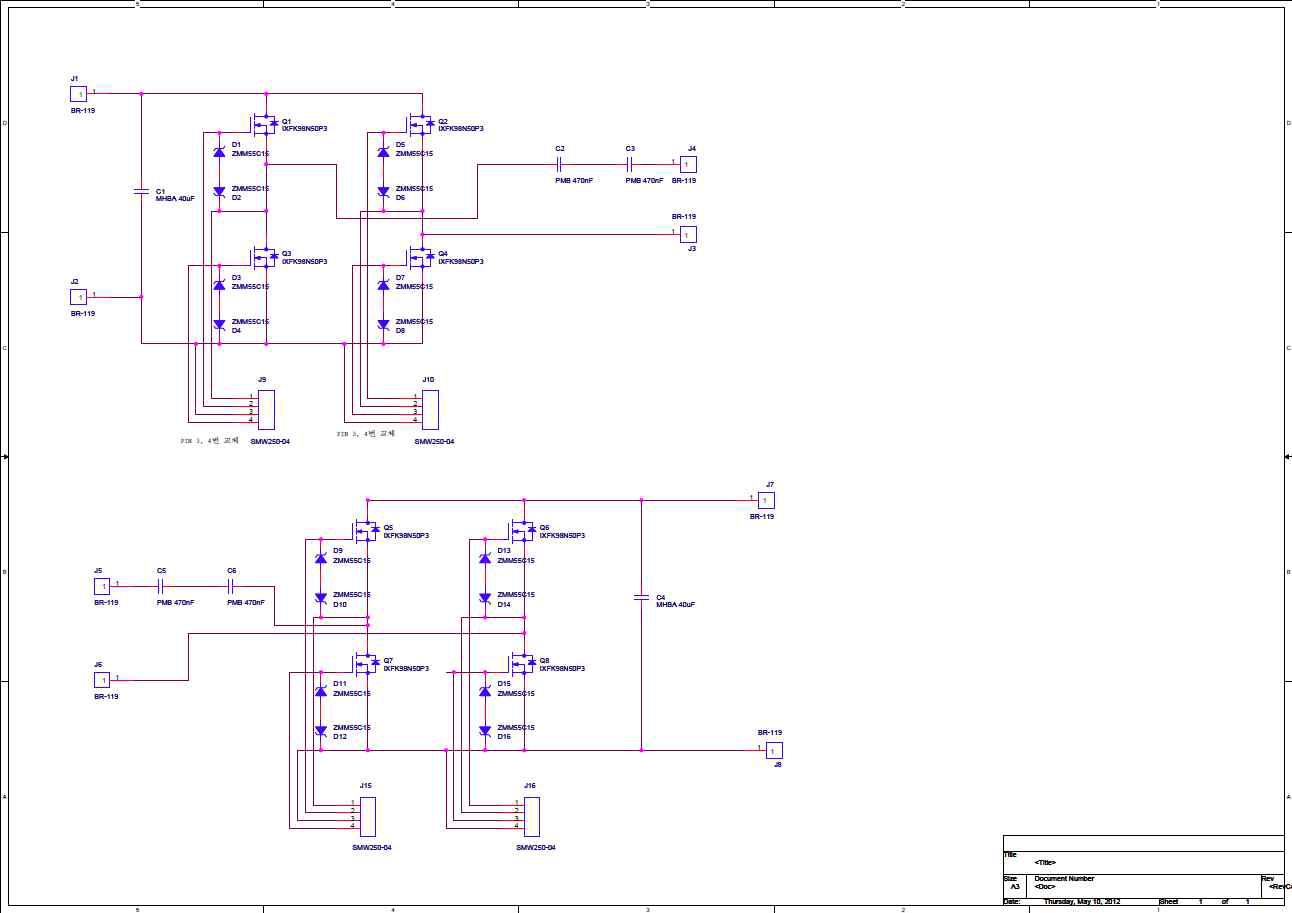Select the J3 connector box

pyautogui.click(x=688, y=234)
